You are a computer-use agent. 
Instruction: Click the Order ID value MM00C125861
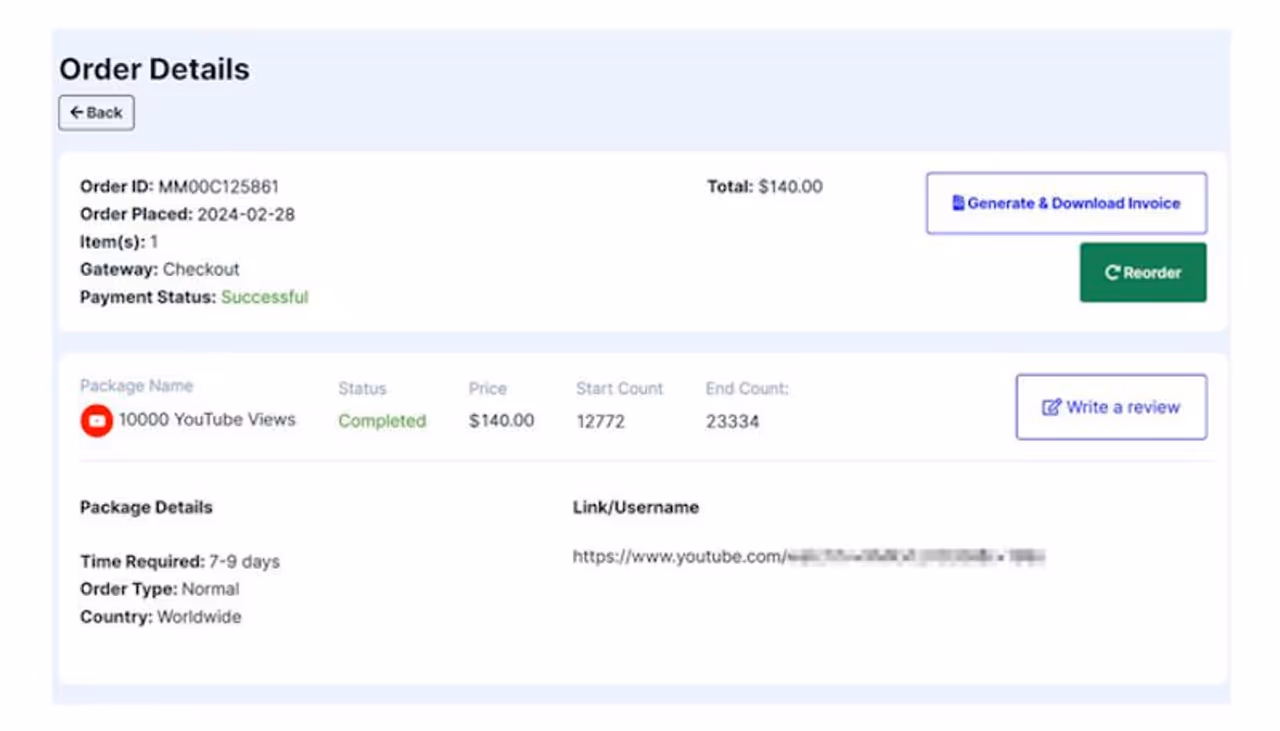coord(218,187)
